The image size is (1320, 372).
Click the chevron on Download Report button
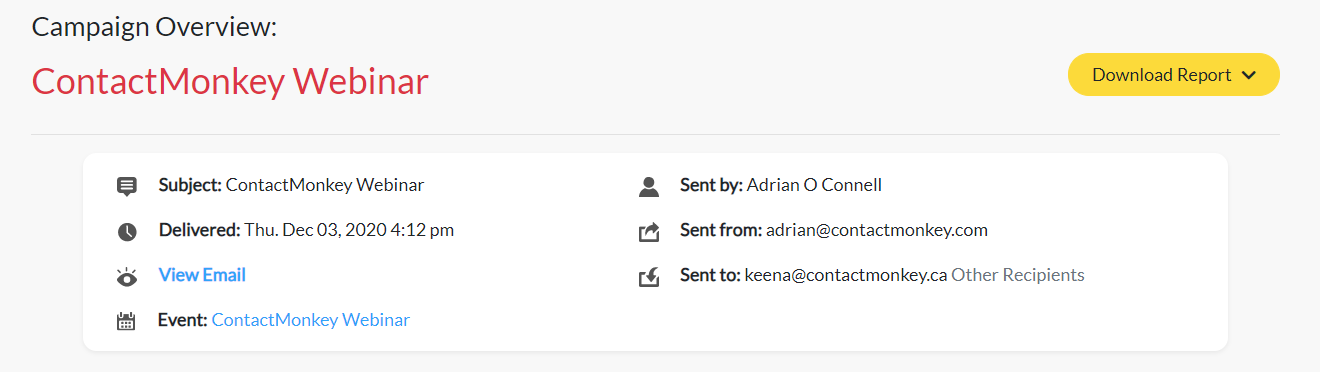(1248, 75)
